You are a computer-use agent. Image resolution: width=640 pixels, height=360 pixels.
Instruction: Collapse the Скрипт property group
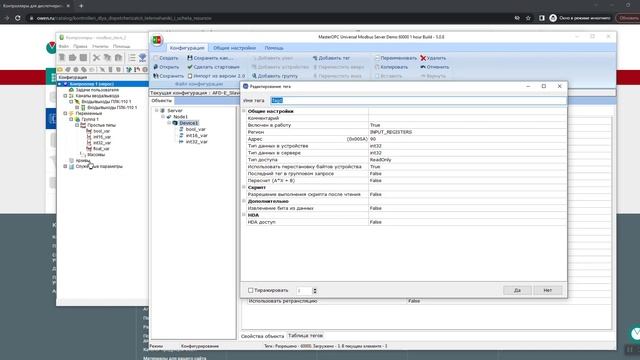(x=244, y=187)
